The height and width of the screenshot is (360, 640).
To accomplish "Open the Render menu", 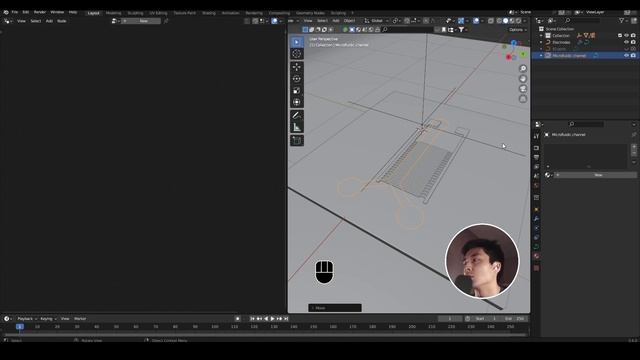I will [x=40, y=12].
